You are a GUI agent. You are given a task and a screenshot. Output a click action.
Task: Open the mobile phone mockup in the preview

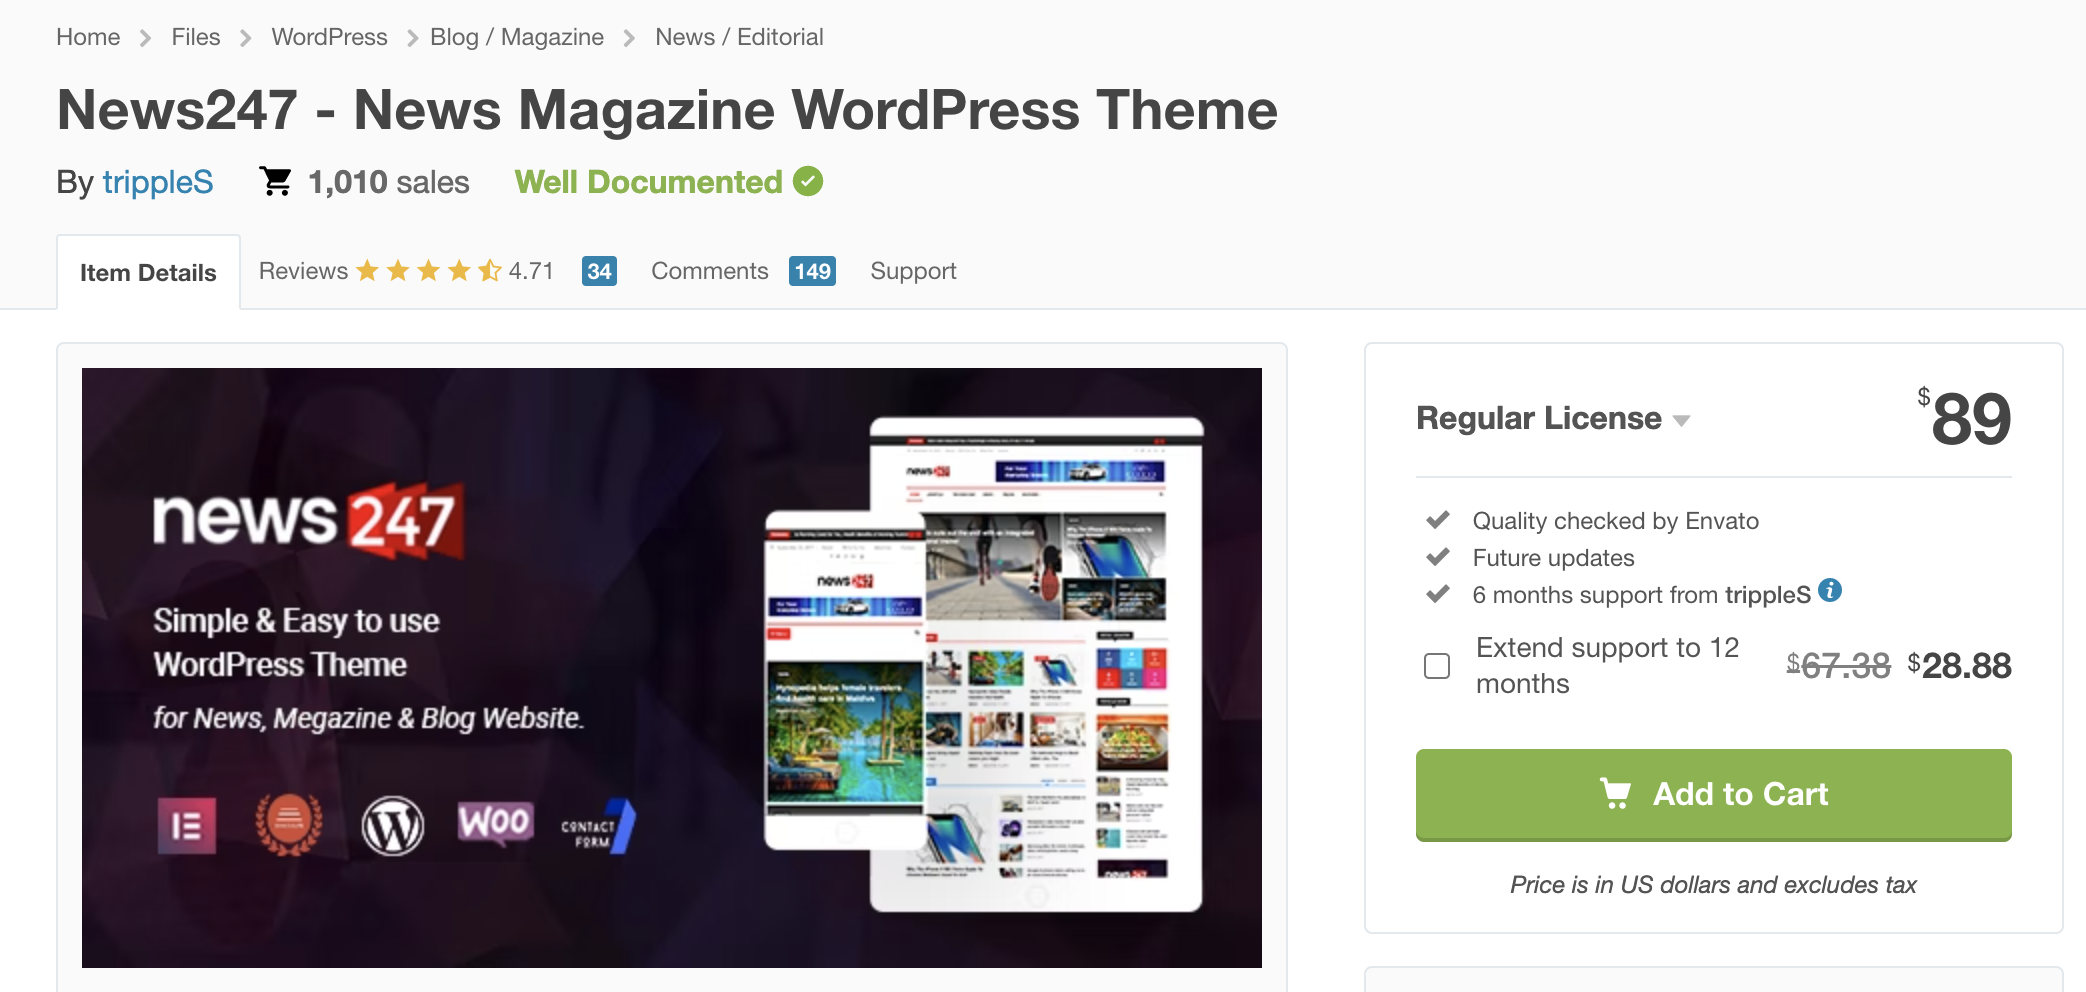click(x=845, y=680)
